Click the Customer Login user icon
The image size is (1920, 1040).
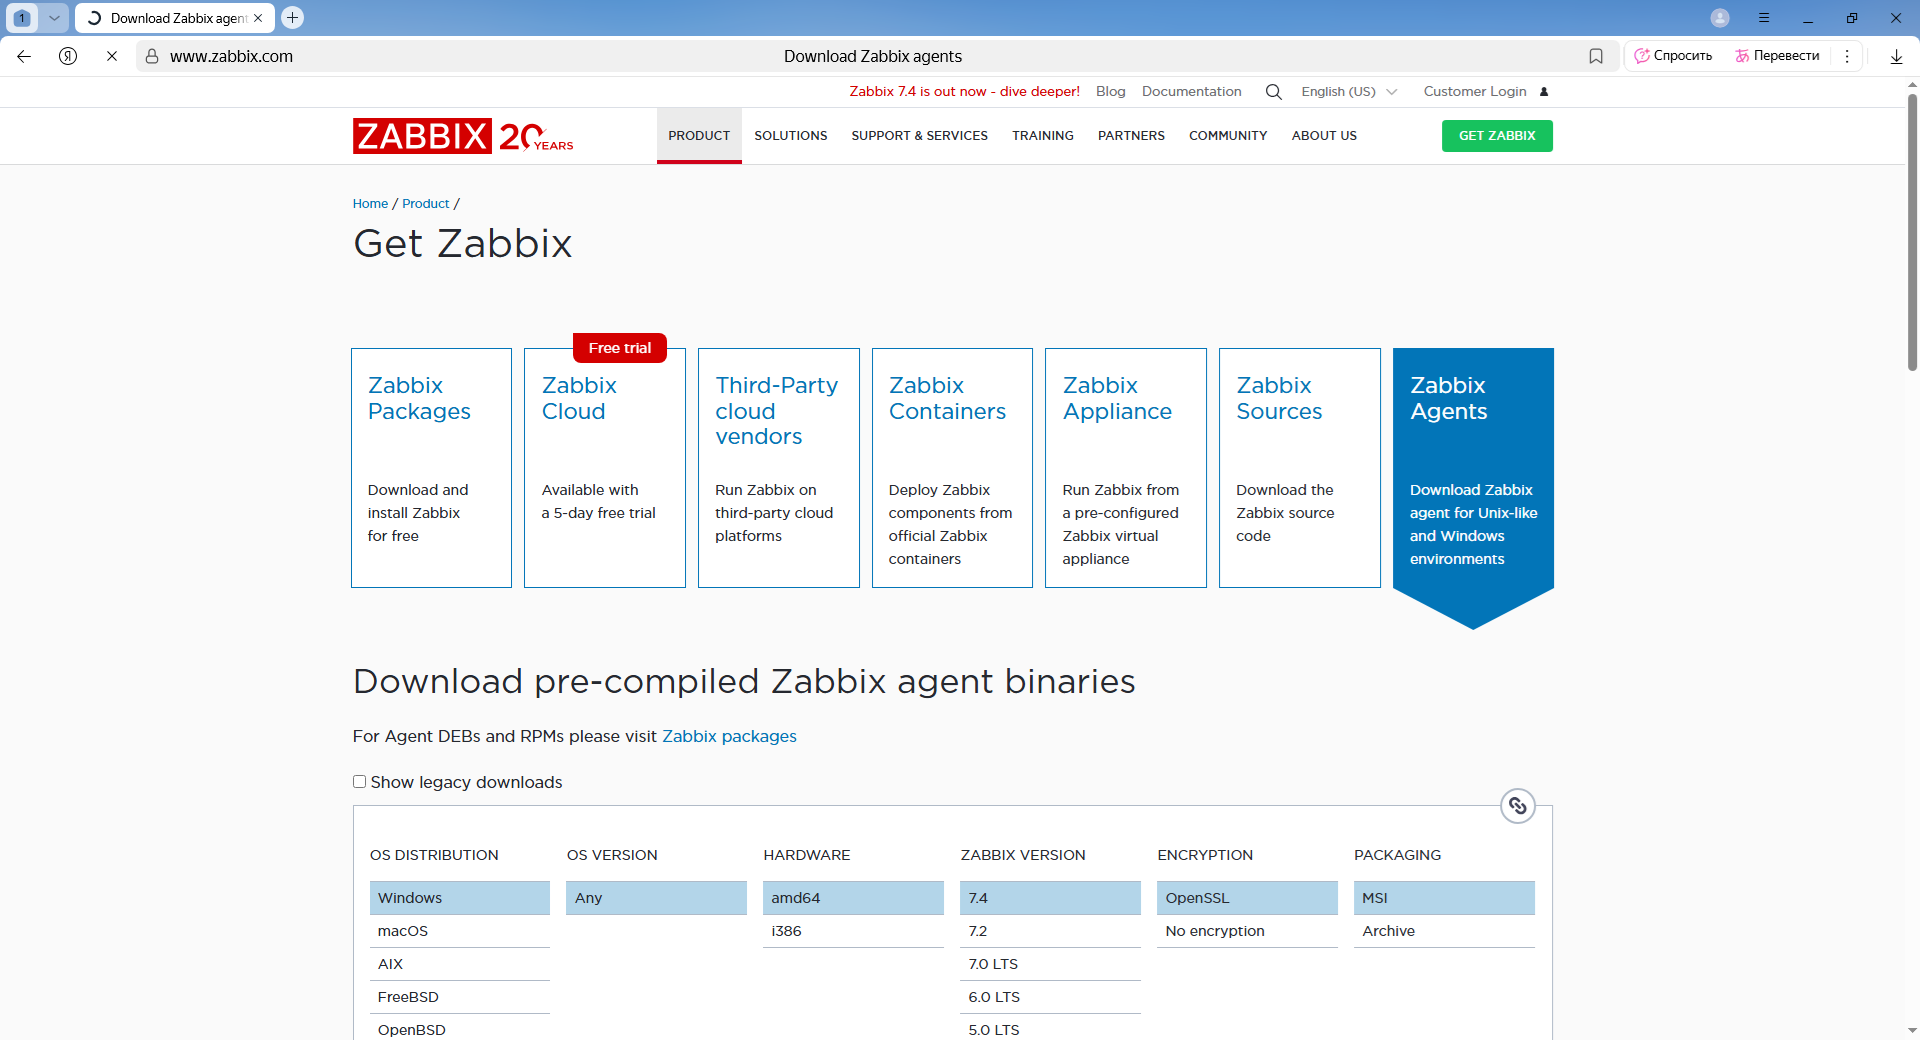pos(1544,91)
